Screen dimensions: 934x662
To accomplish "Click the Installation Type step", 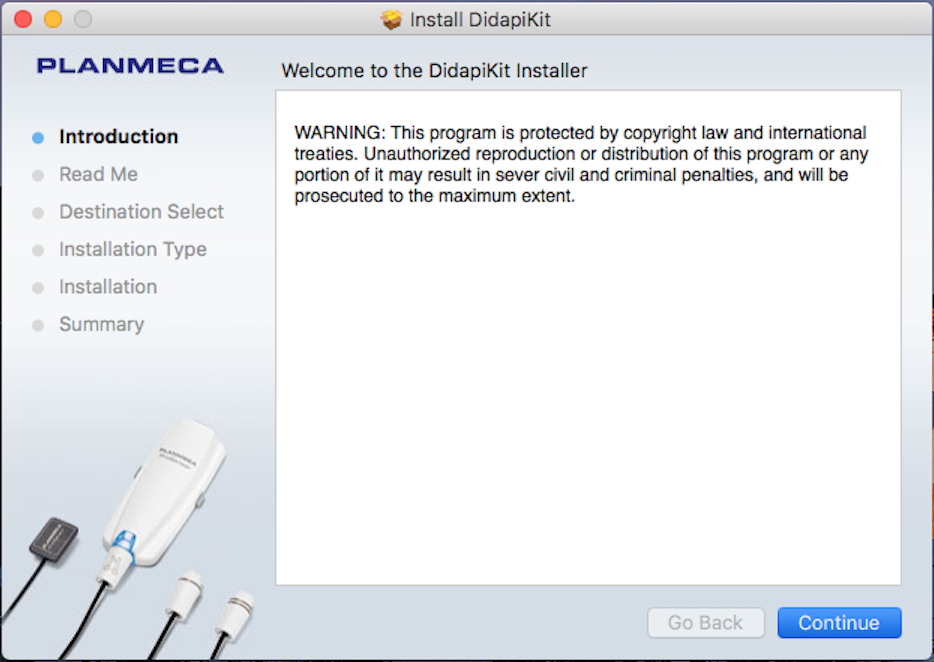I will pos(132,249).
